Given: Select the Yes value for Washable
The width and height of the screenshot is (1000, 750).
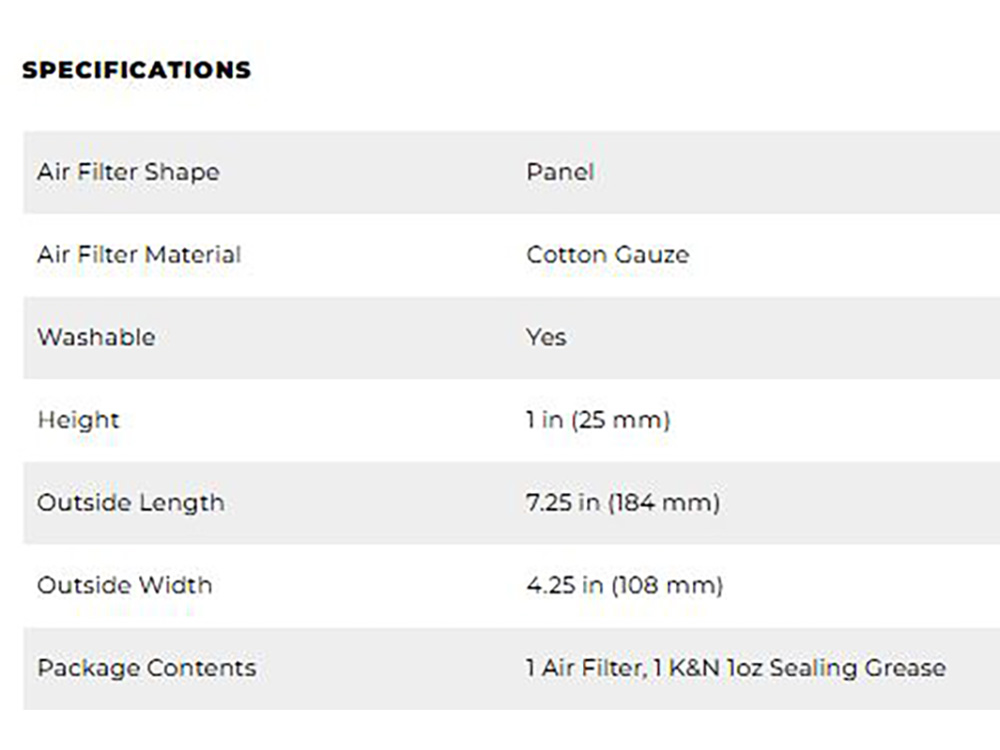Looking at the screenshot, I should point(546,337).
